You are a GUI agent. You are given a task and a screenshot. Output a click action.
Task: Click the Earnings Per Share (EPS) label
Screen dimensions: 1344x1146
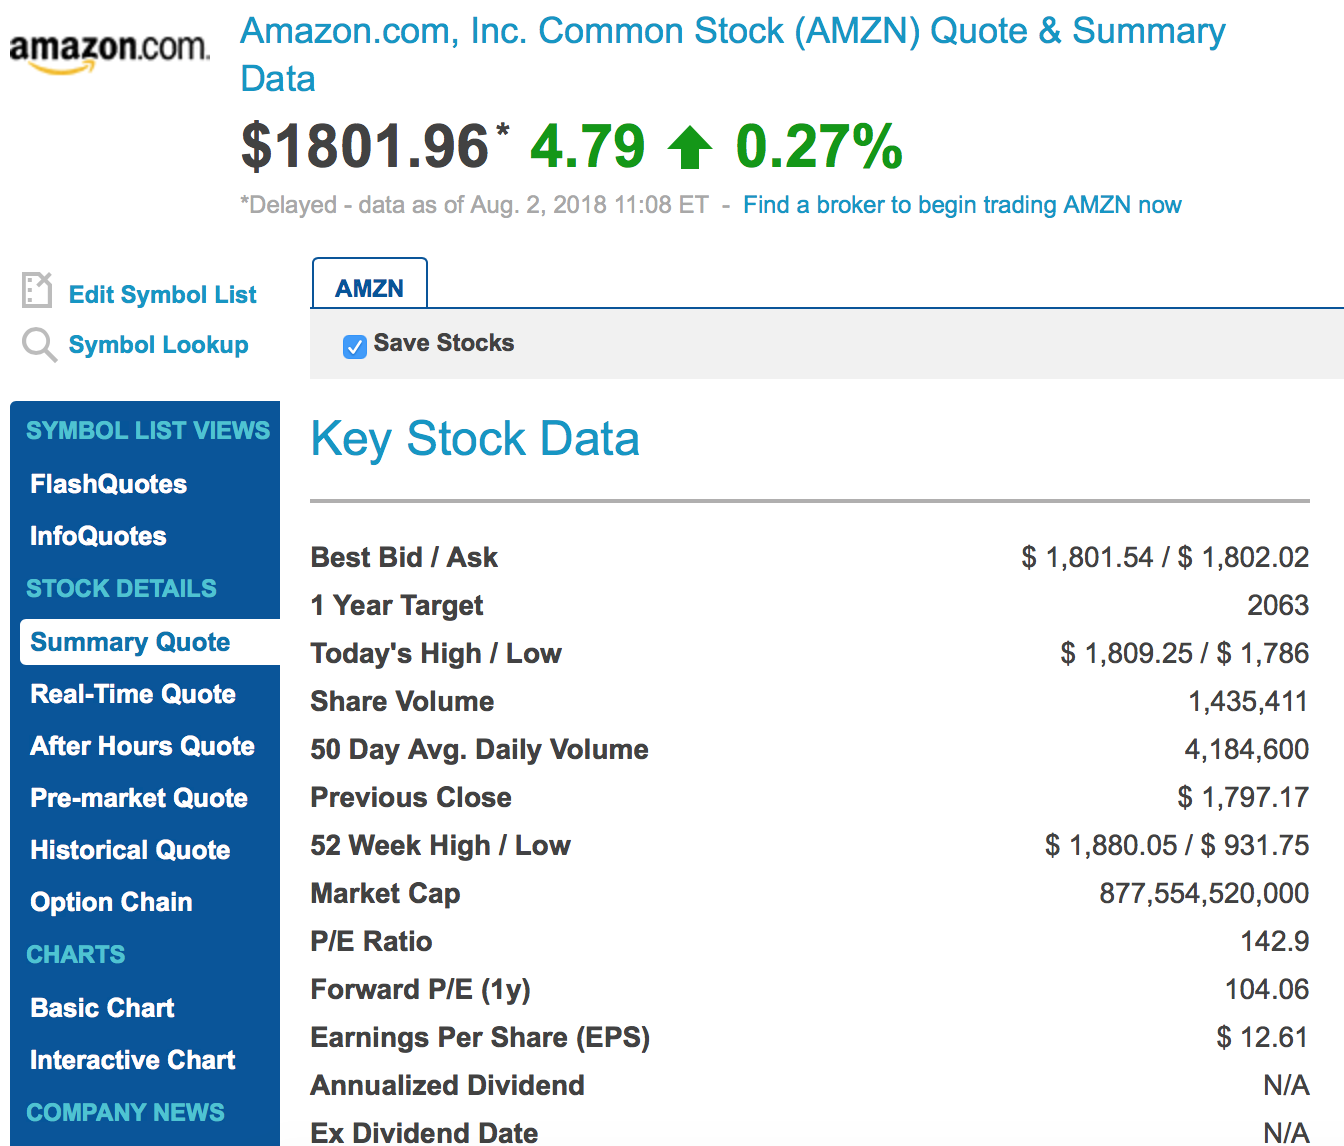pyautogui.click(x=481, y=1037)
